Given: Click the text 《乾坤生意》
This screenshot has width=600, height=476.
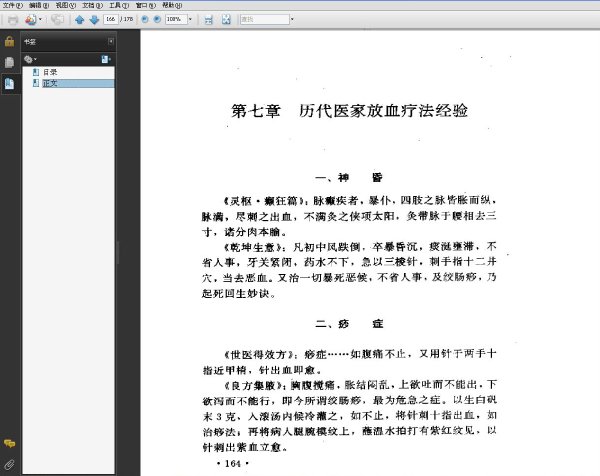Looking at the screenshot, I should pyautogui.click(x=253, y=247).
